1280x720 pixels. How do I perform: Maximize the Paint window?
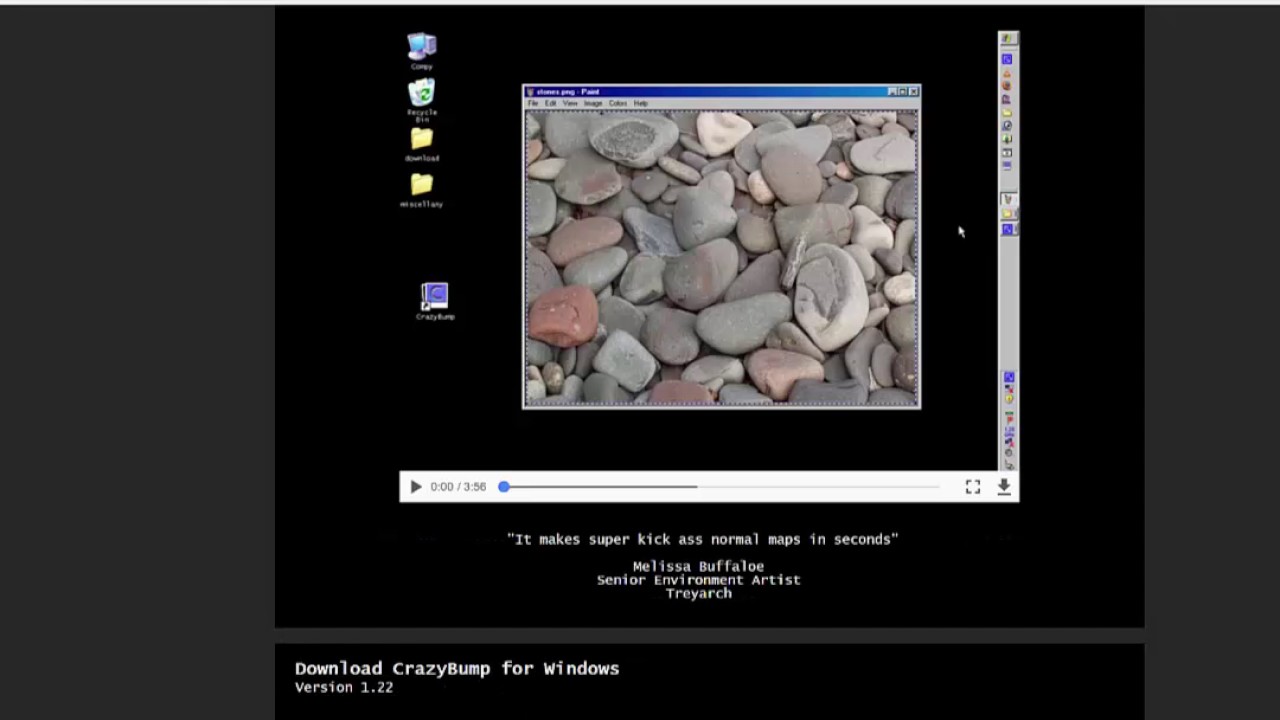coord(903,92)
